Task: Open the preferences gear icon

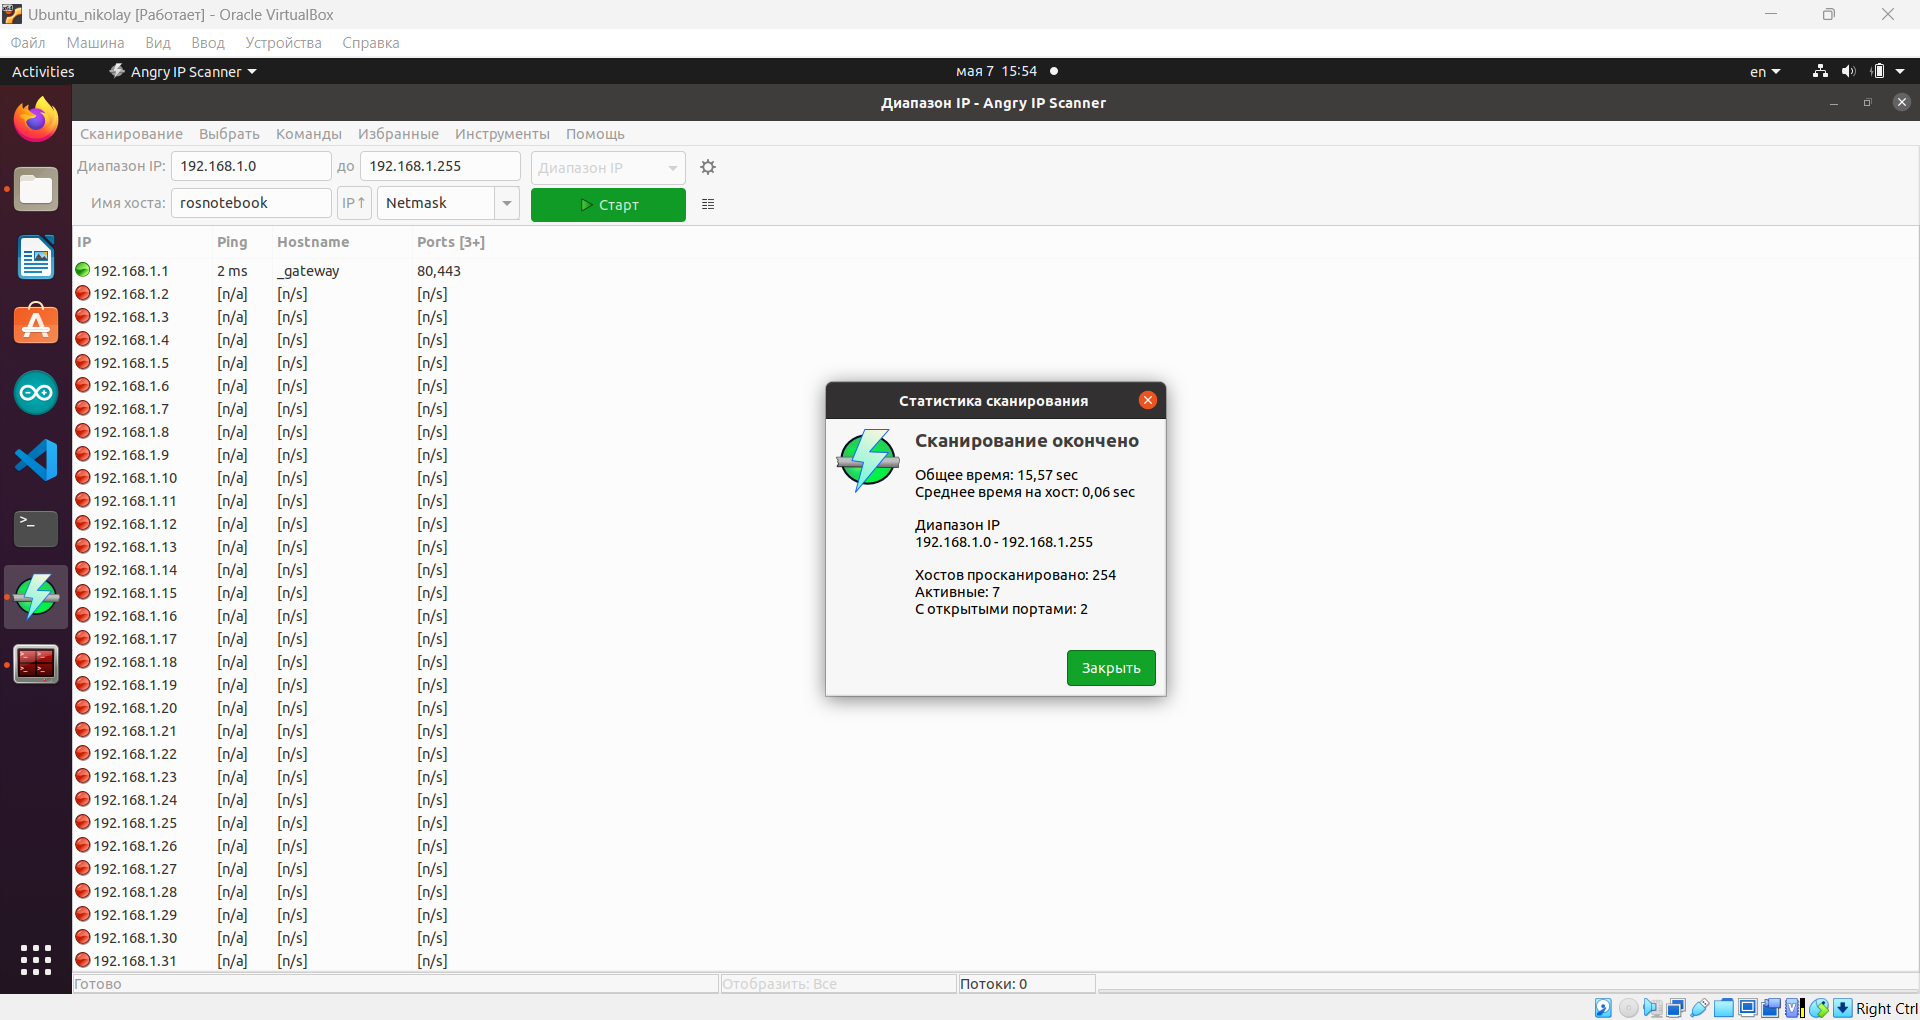Action: coord(708,167)
